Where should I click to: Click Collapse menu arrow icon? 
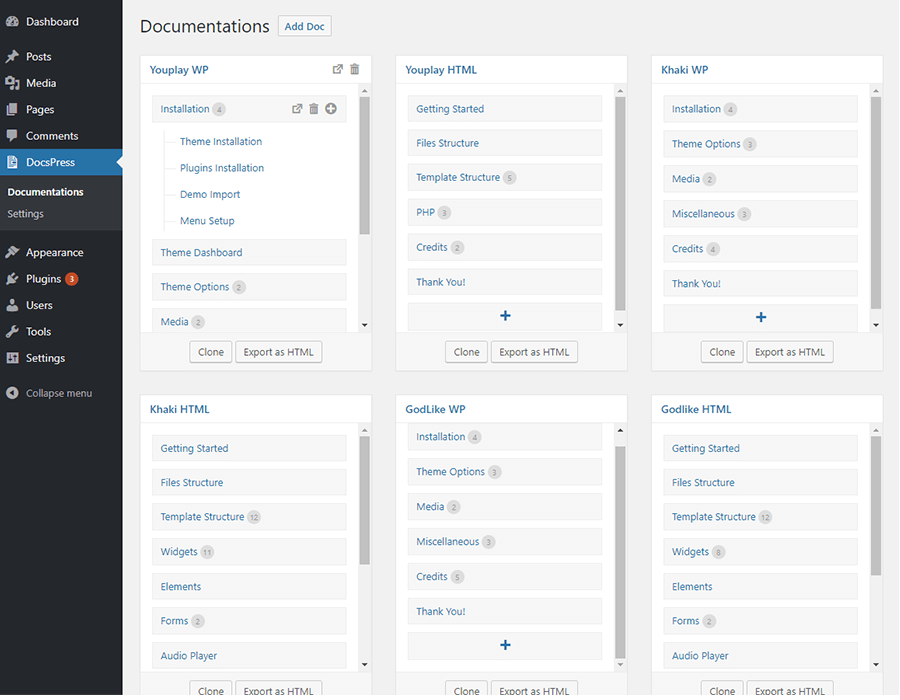(12, 393)
